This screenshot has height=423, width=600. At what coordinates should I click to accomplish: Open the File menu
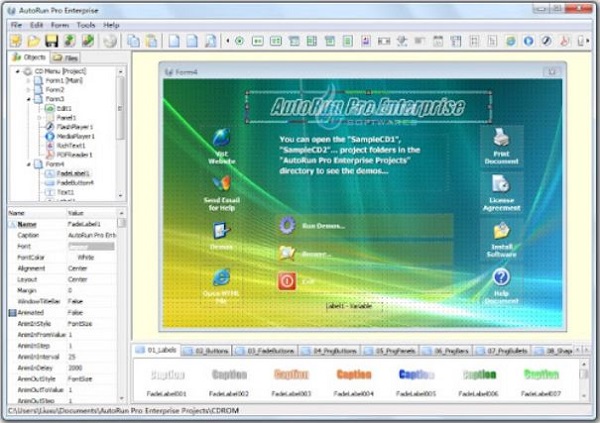(16, 25)
